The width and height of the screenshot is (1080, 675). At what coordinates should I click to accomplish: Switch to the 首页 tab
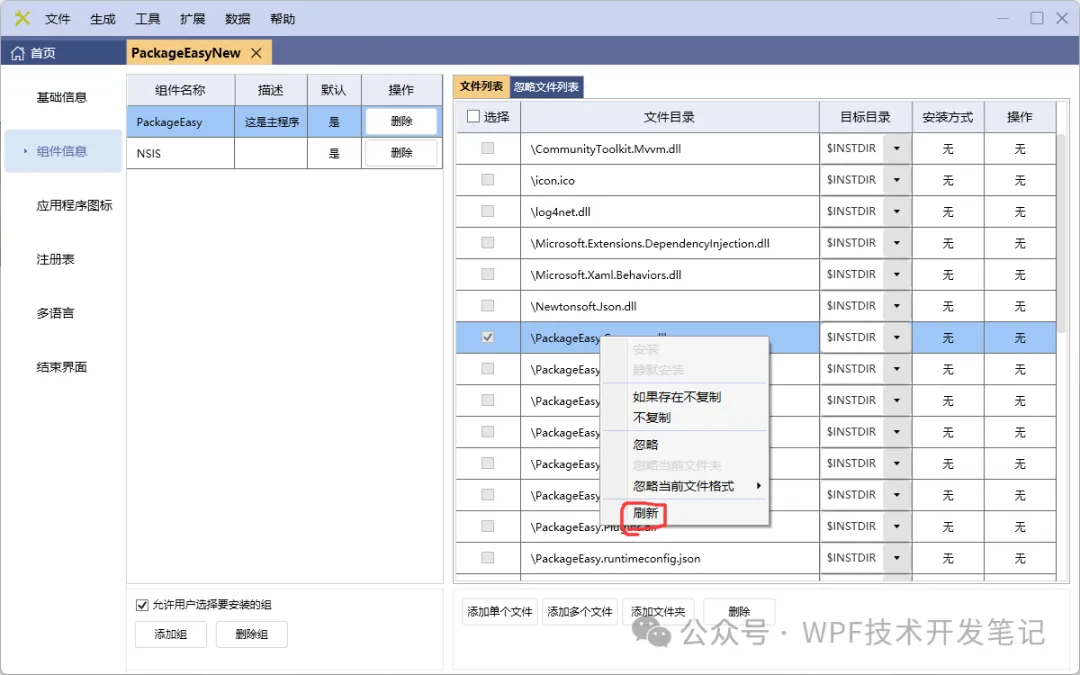pyautogui.click(x=63, y=53)
